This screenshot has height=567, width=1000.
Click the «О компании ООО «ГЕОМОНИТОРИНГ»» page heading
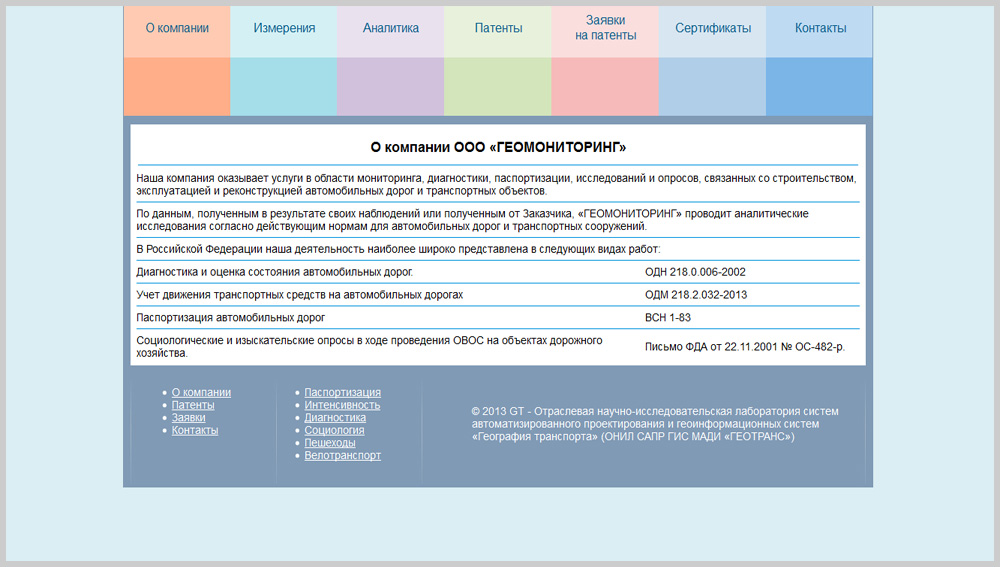pos(498,147)
